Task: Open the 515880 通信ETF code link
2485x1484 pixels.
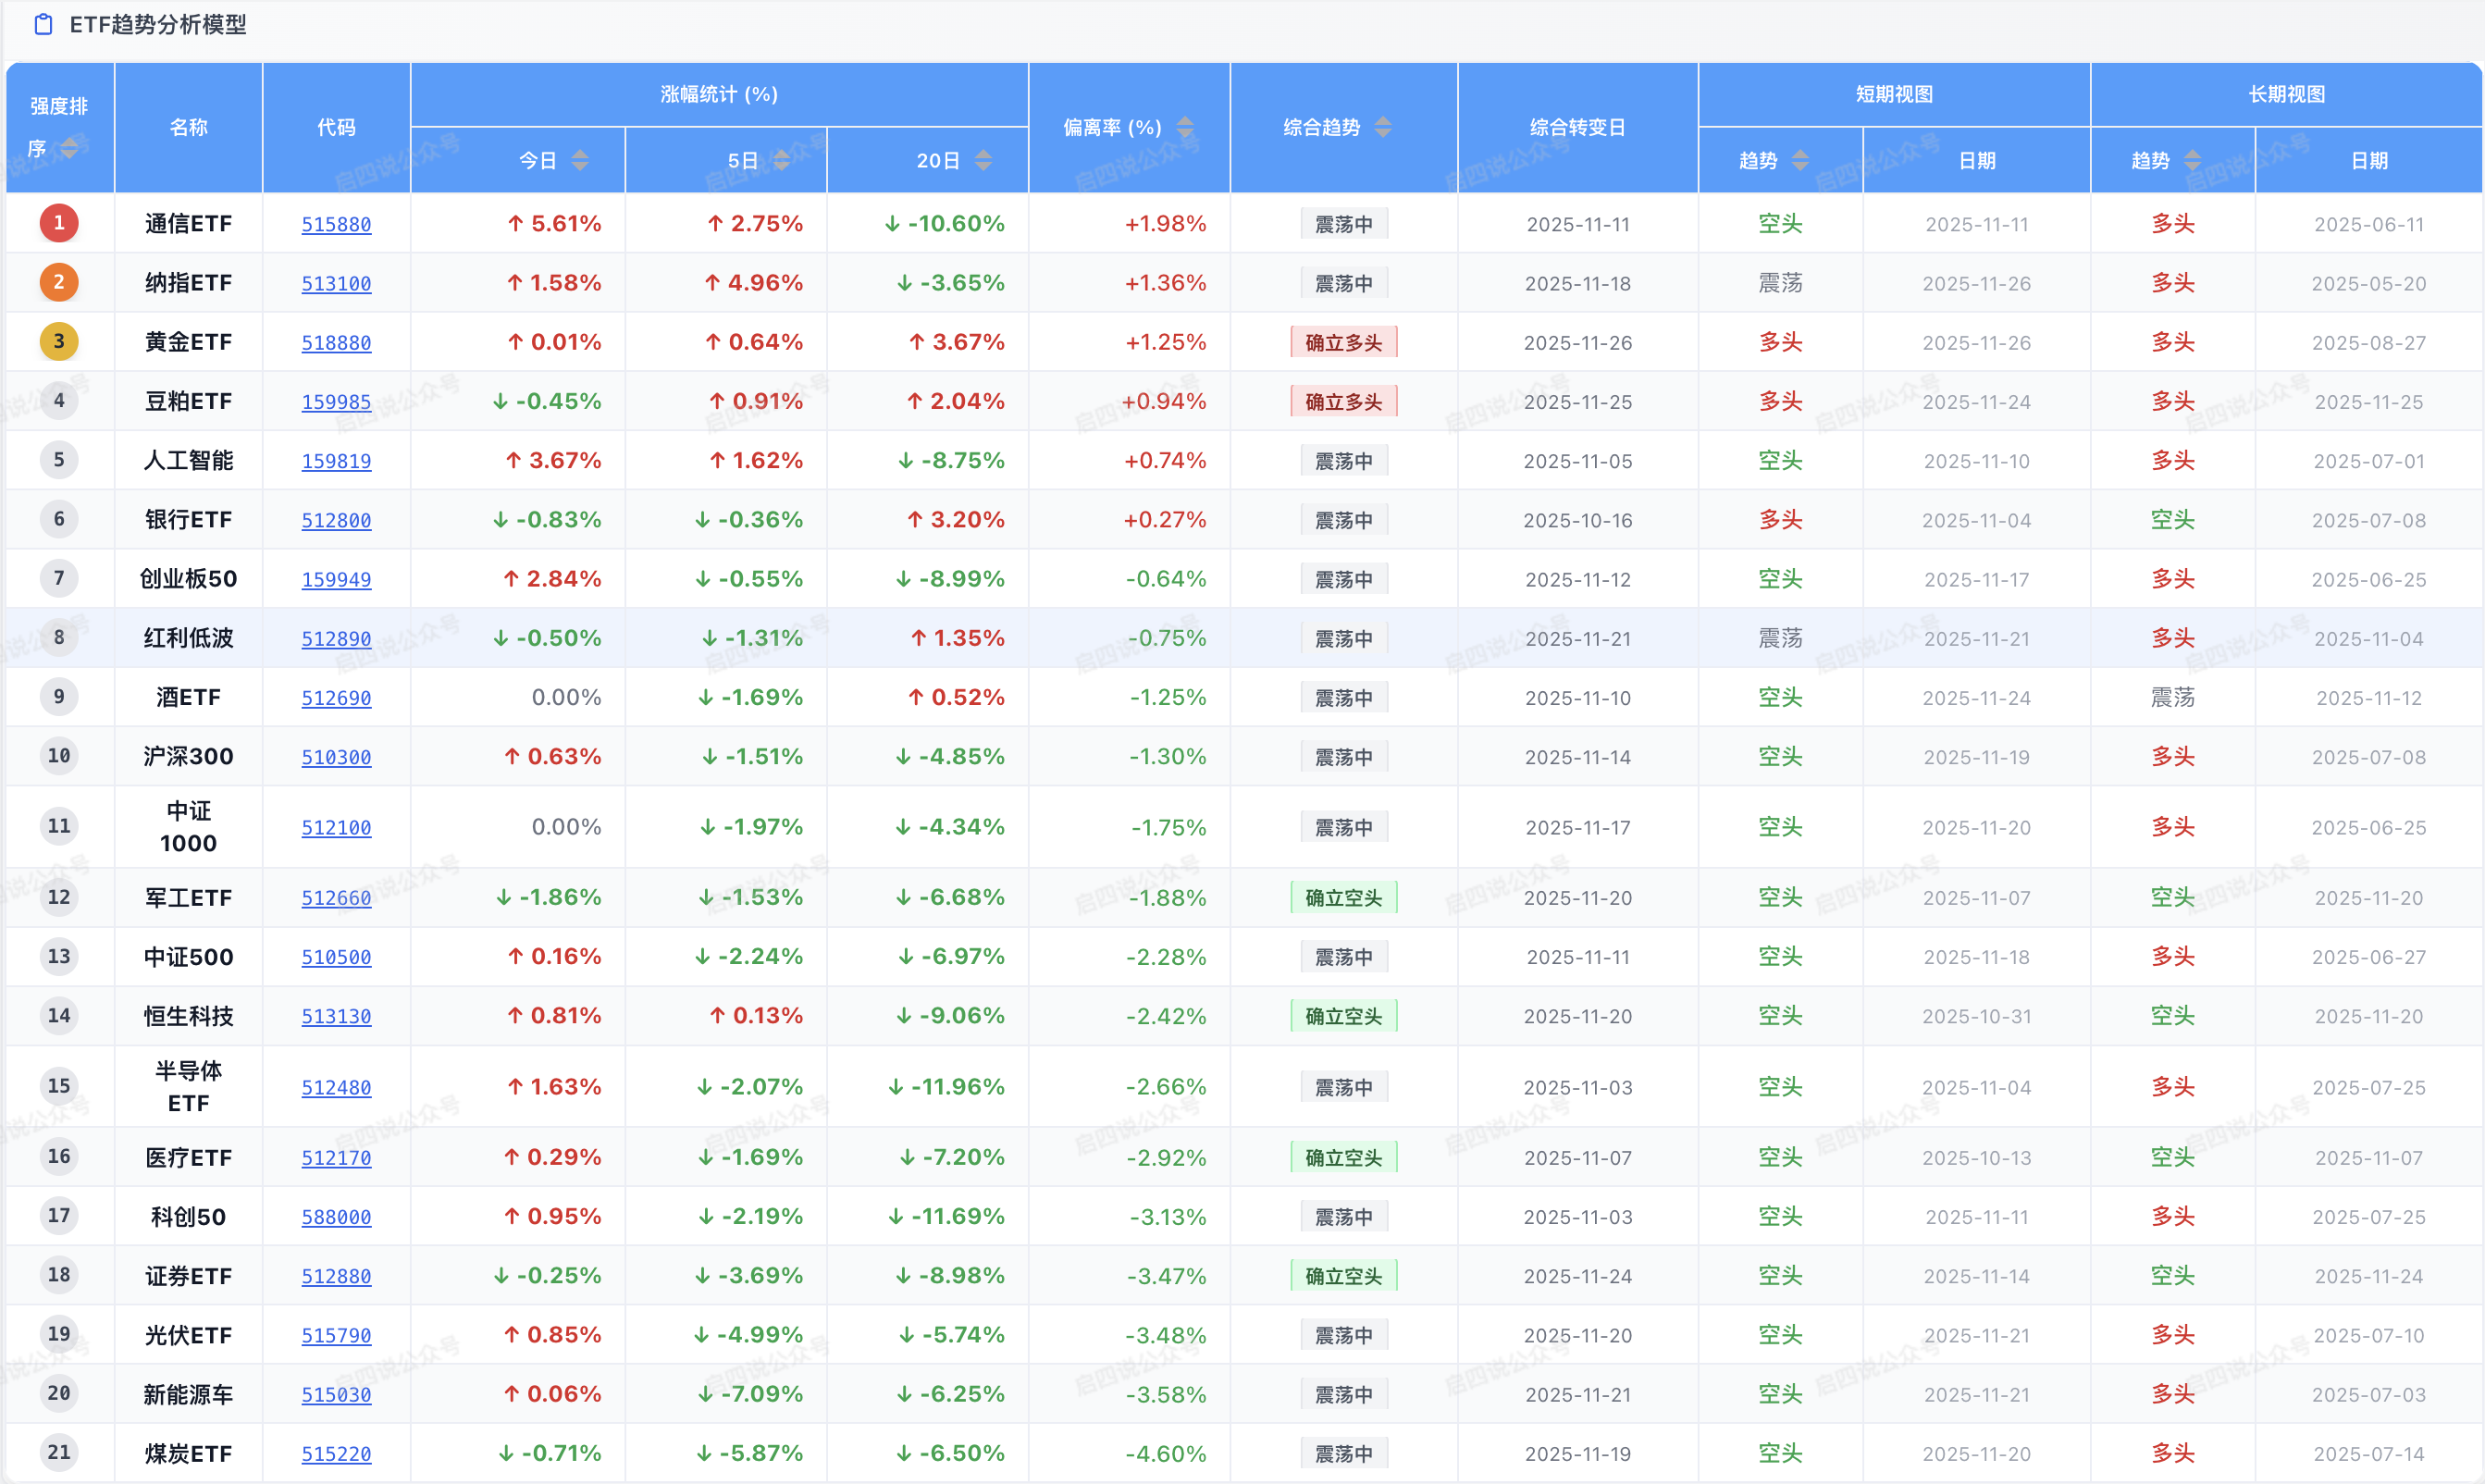Action: coord(336,224)
